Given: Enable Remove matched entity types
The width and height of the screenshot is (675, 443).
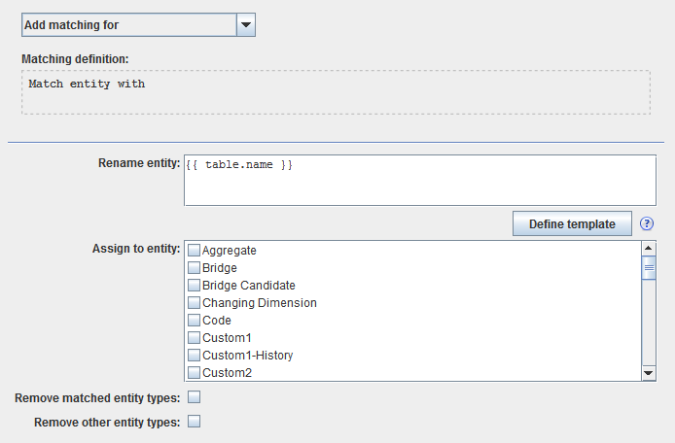Looking at the screenshot, I should 194,398.
